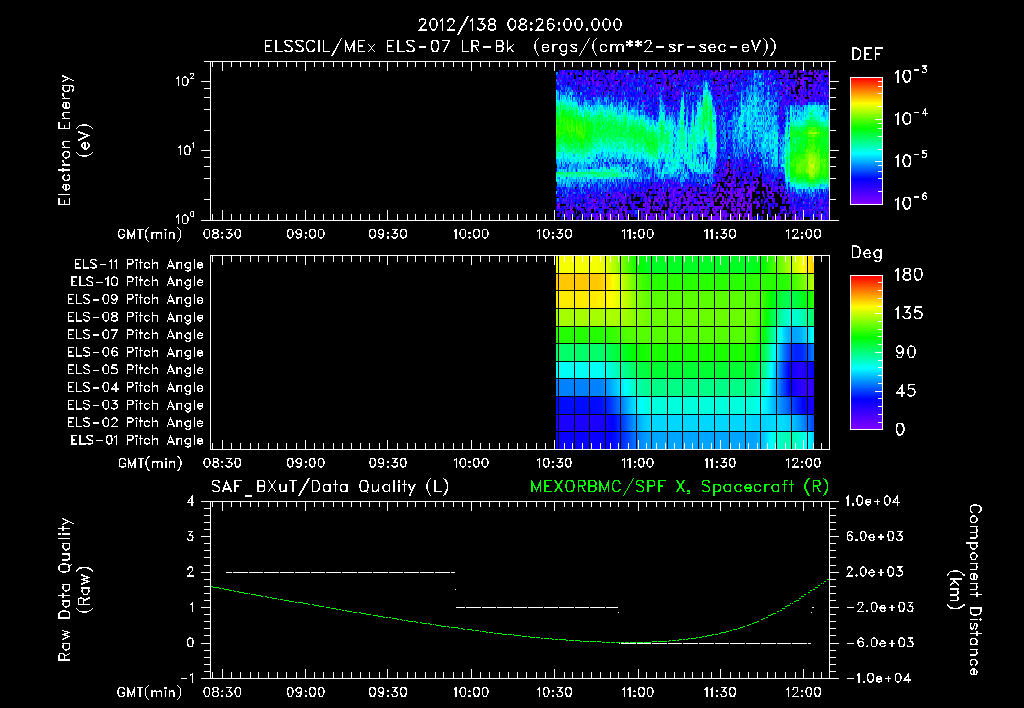Select the ELS-11 Pitch Angle row label

coord(138,265)
